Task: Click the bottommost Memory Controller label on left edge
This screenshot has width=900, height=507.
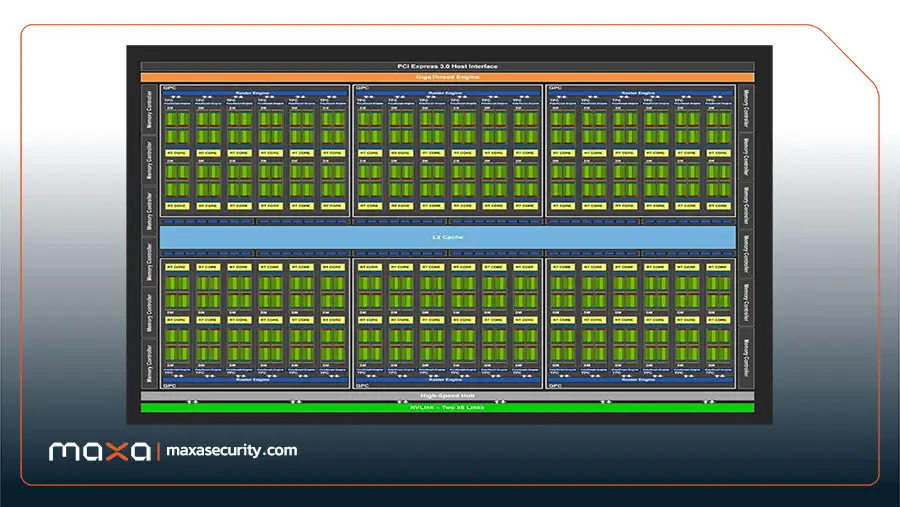Action: coord(149,363)
